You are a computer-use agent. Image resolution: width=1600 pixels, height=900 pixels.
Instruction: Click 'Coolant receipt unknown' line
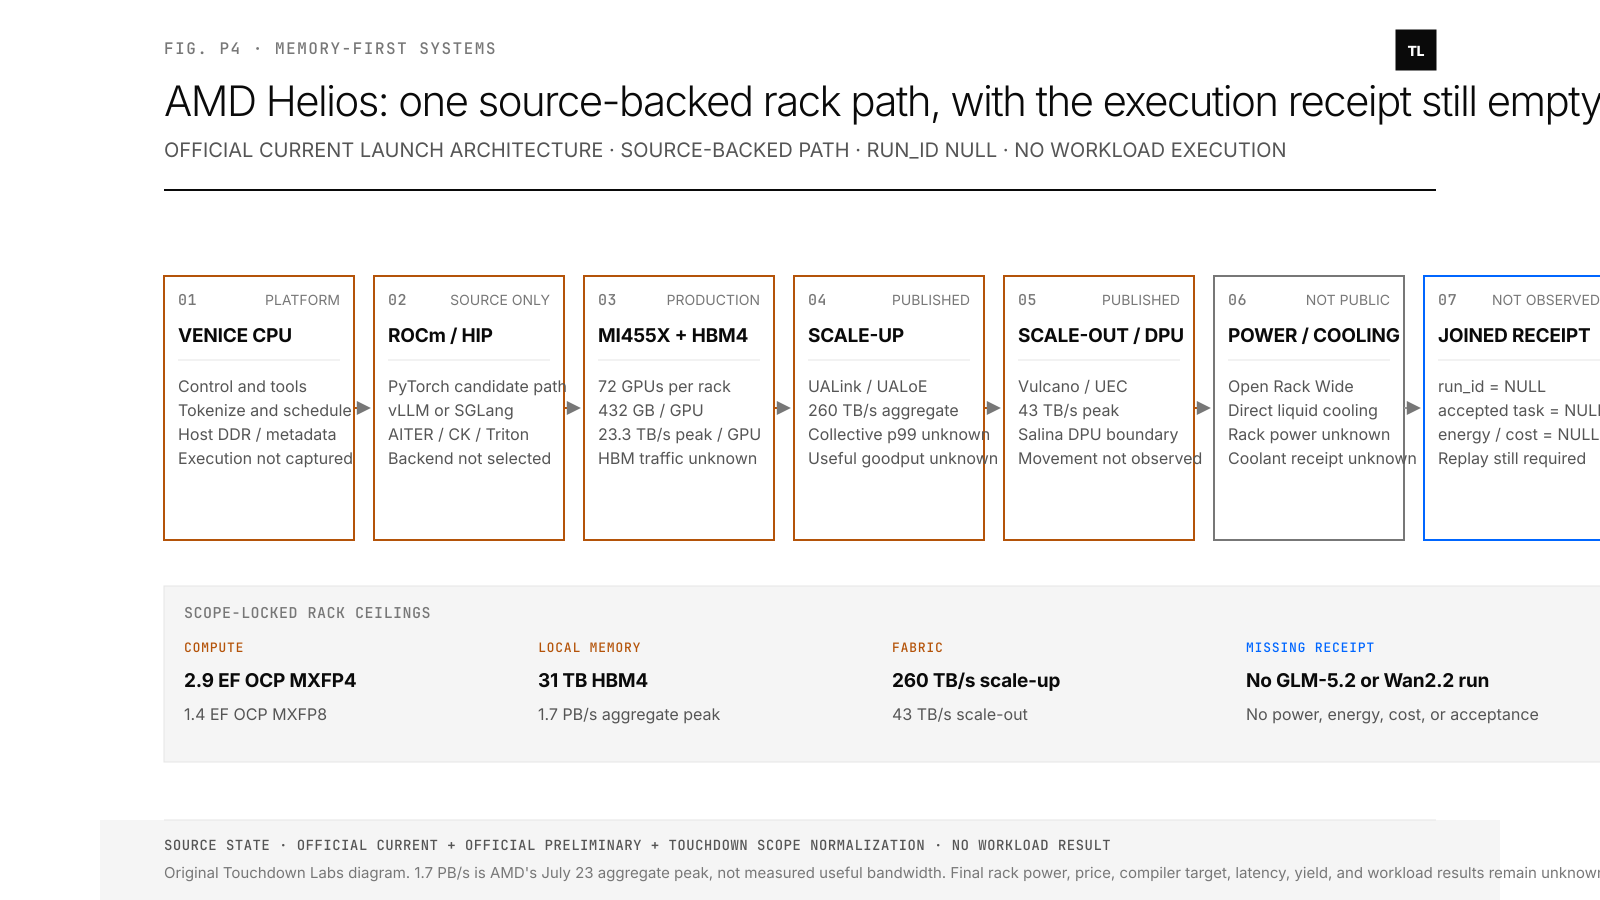pyautogui.click(x=1322, y=458)
